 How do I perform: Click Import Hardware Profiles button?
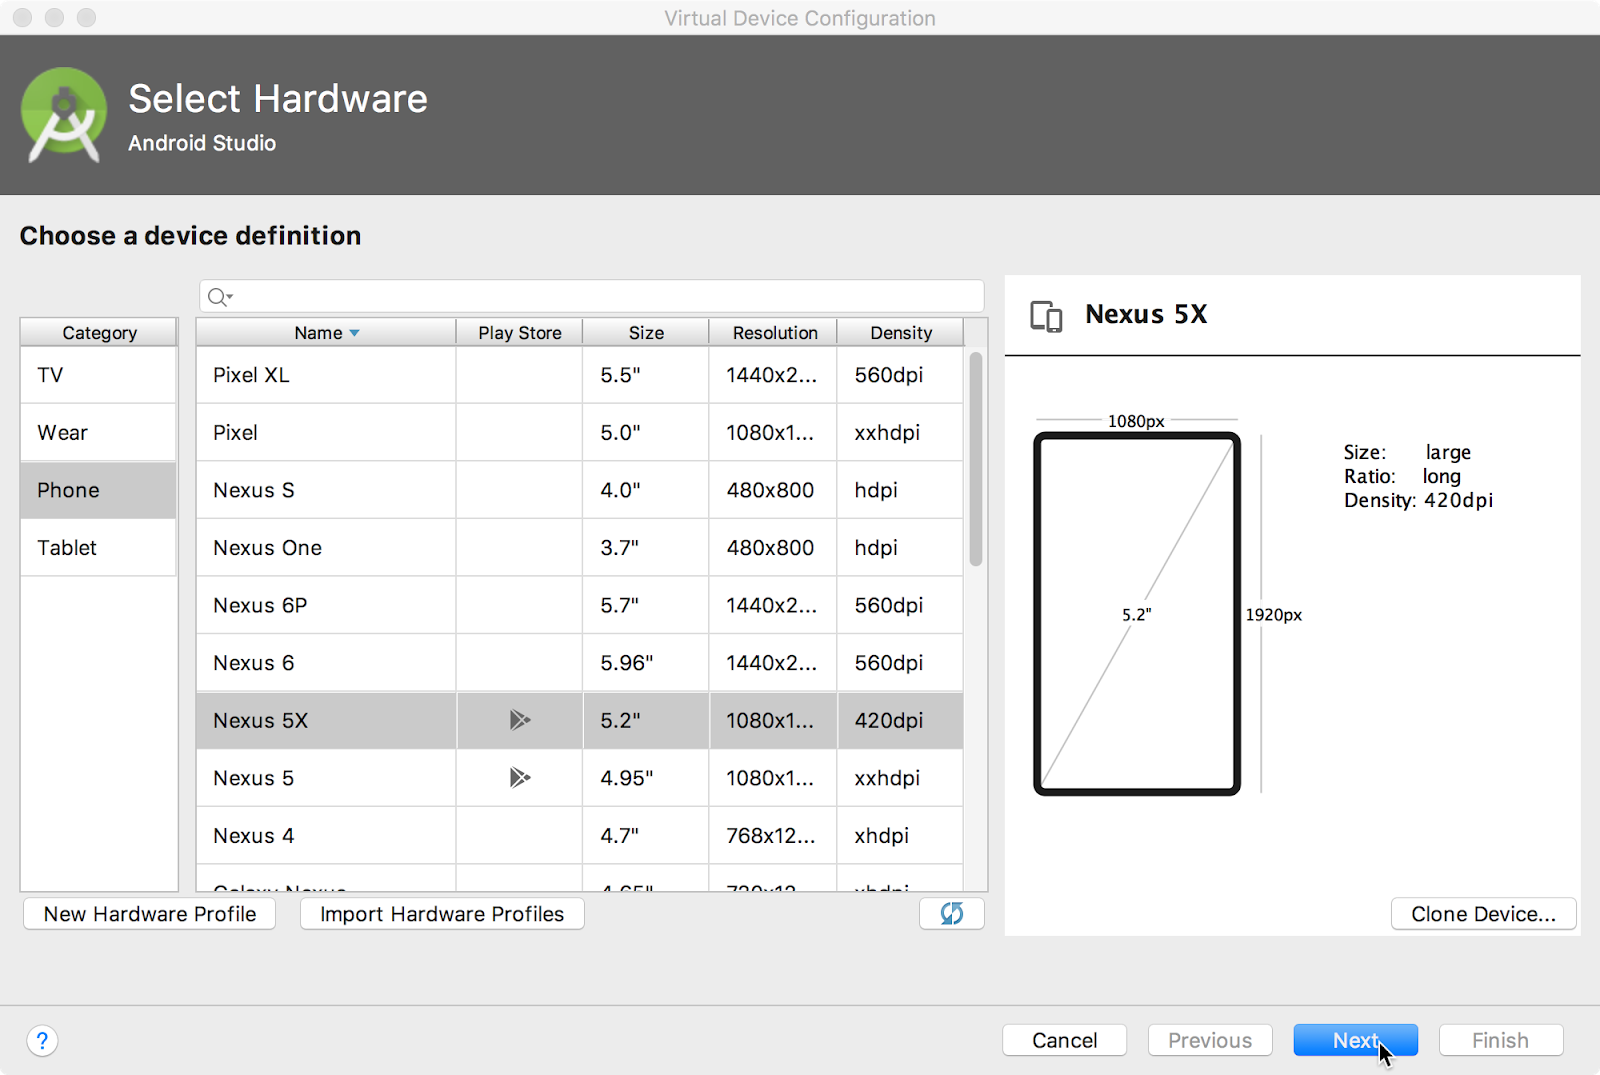pyautogui.click(x=442, y=914)
